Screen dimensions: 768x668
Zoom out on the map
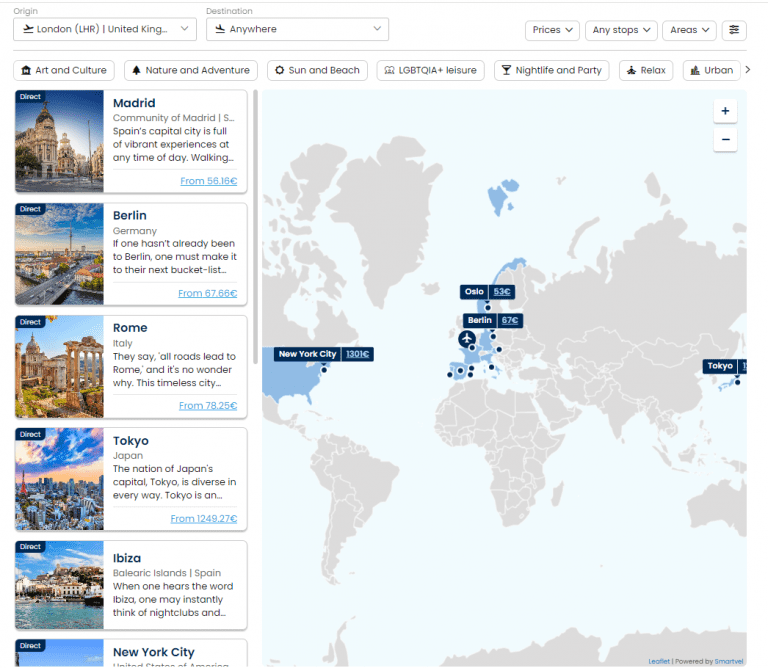[x=725, y=140]
